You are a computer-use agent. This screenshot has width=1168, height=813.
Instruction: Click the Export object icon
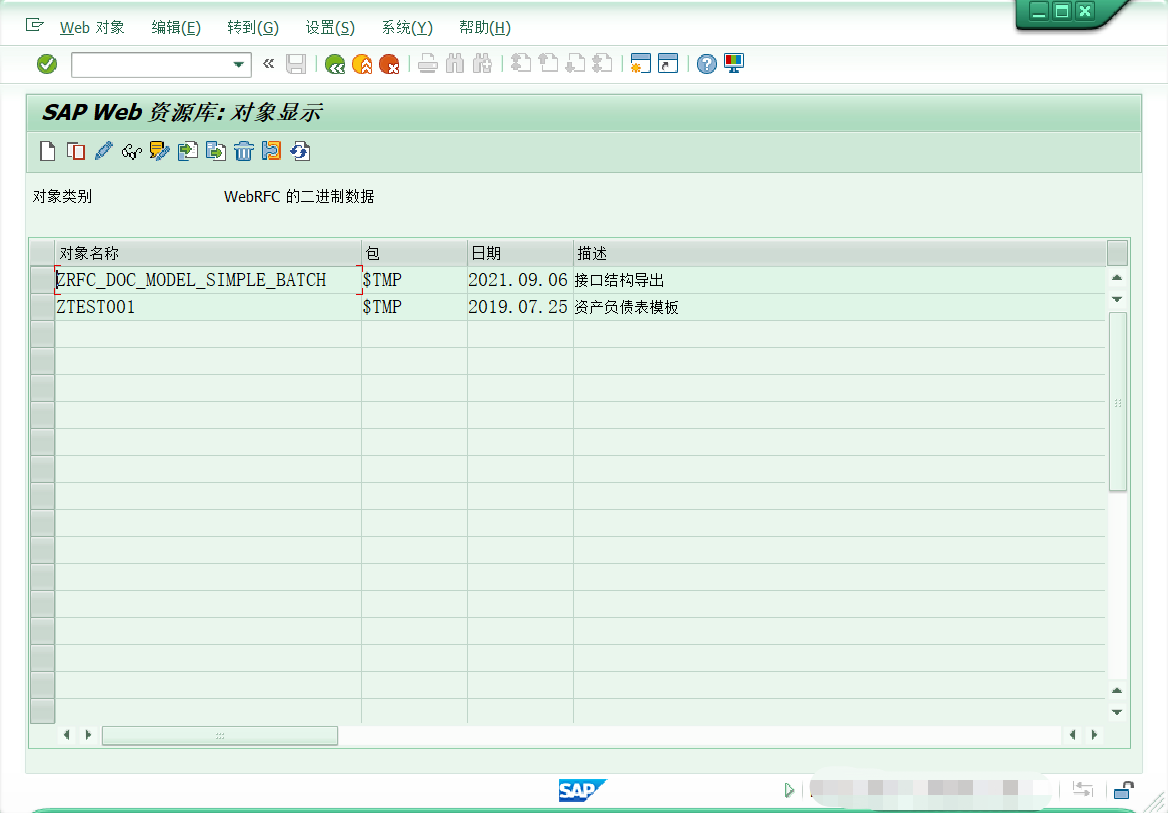(216, 151)
